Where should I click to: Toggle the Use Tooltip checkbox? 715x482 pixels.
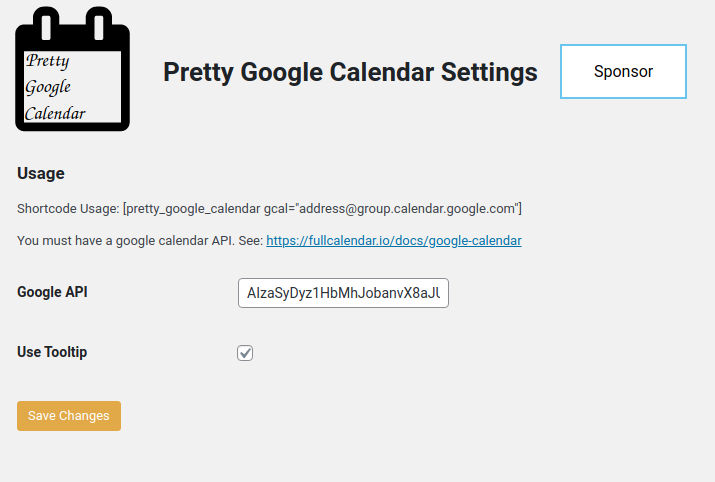(x=245, y=353)
